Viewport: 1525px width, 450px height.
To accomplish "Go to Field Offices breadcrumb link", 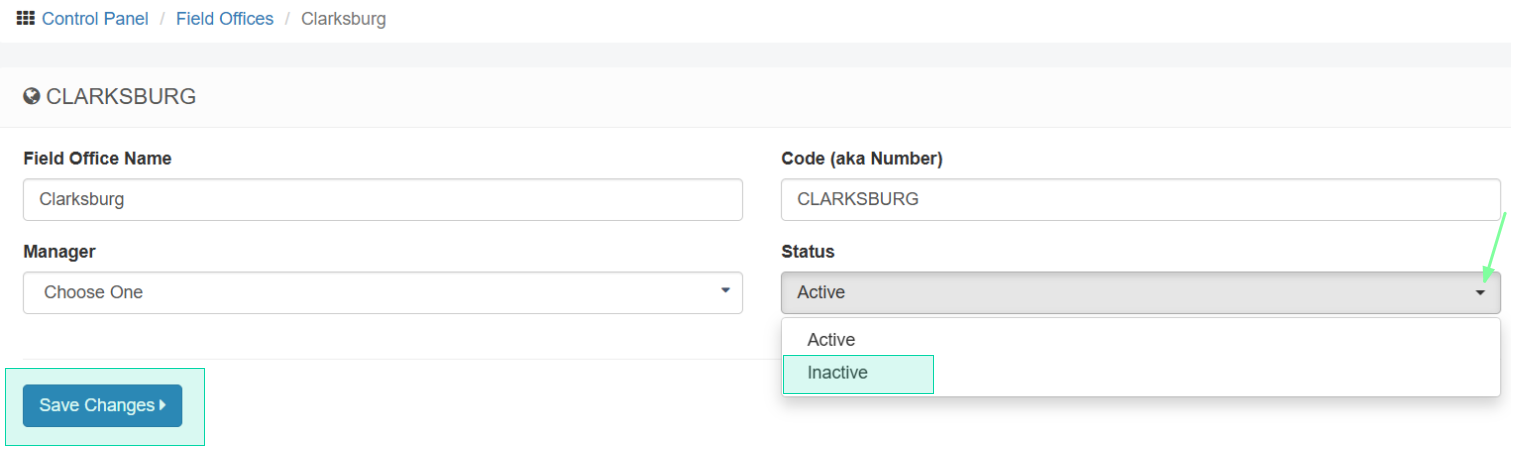I will pyautogui.click(x=225, y=19).
